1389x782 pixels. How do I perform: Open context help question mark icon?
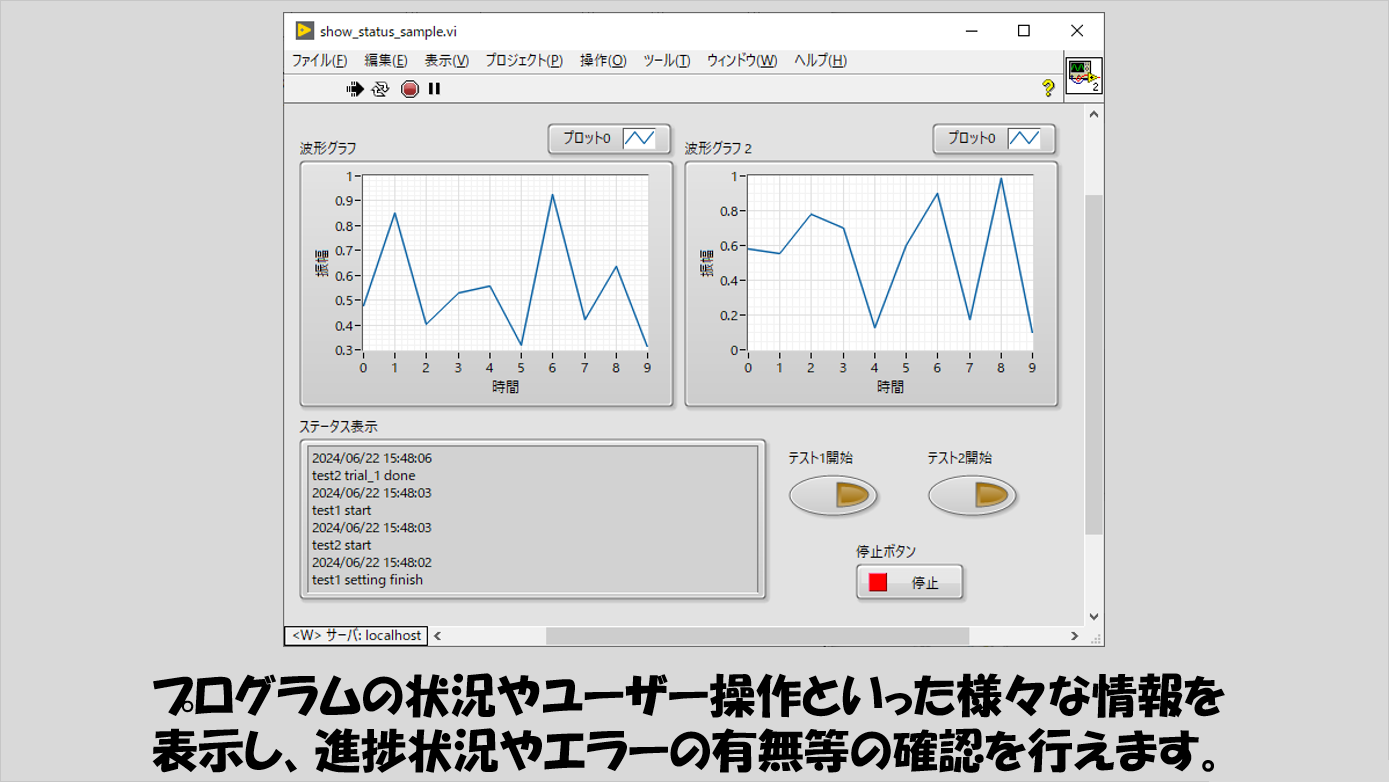[x=1048, y=88]
